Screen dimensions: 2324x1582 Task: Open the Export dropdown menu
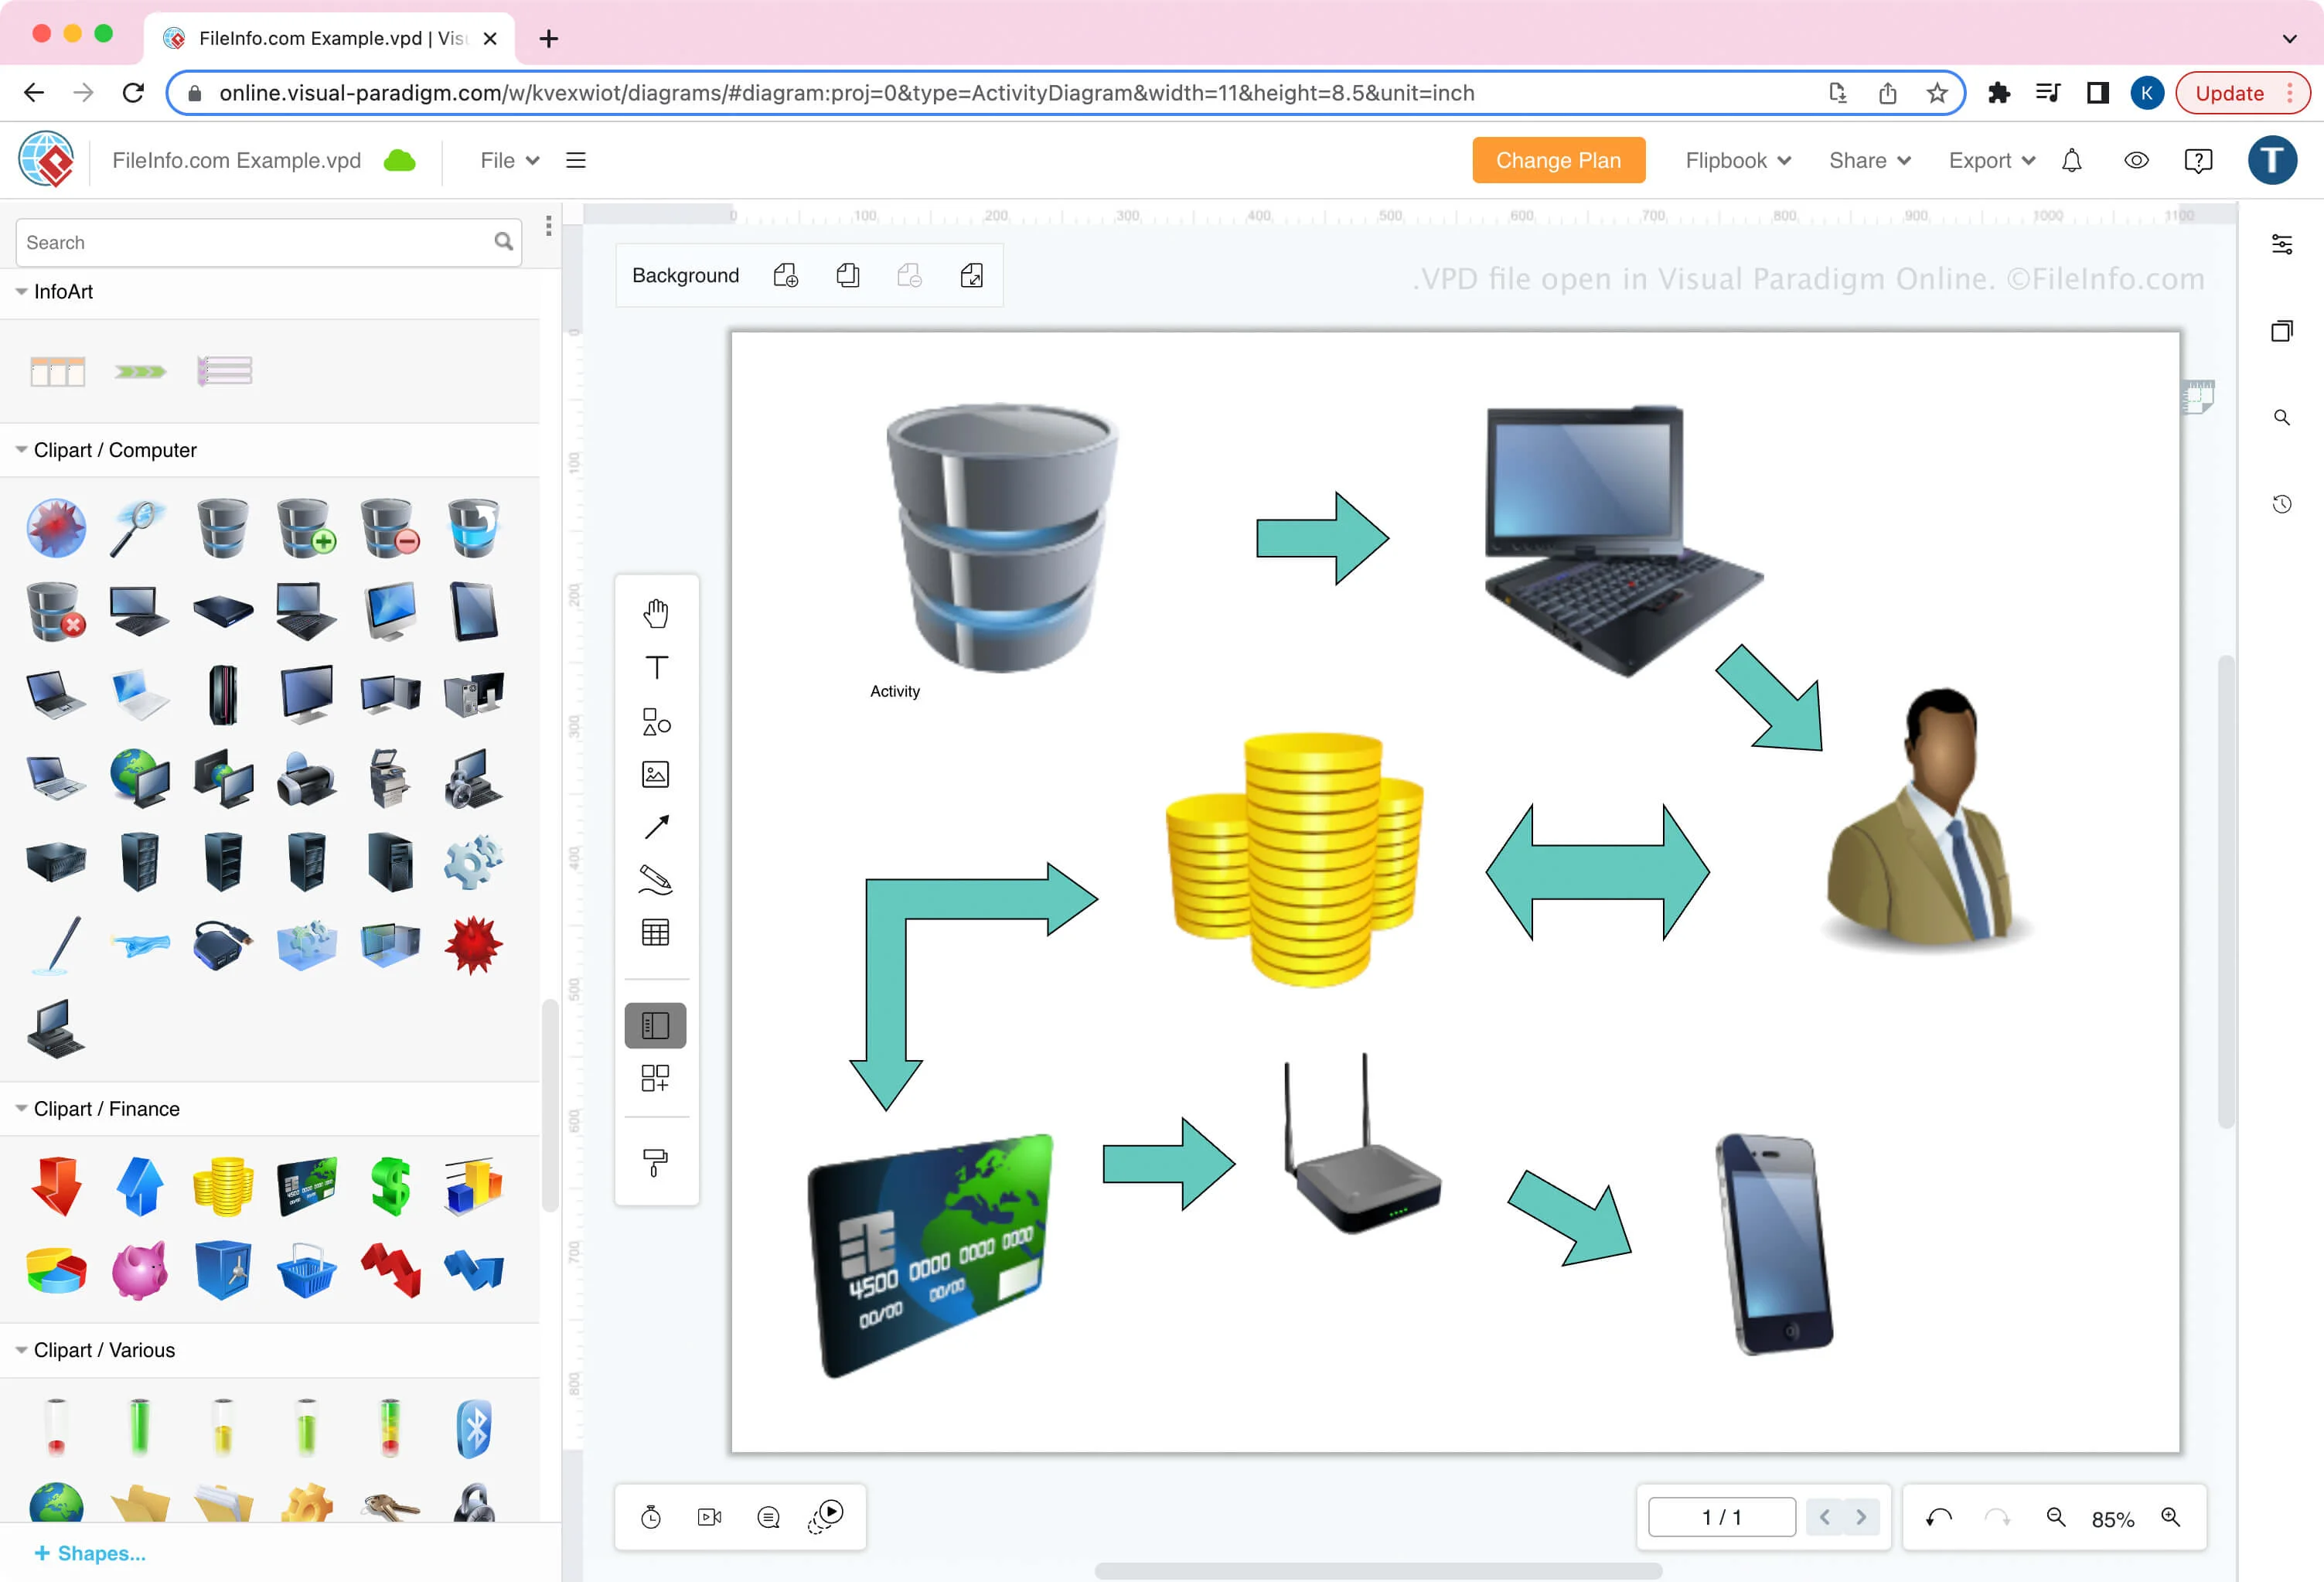tap(1991, 161)
